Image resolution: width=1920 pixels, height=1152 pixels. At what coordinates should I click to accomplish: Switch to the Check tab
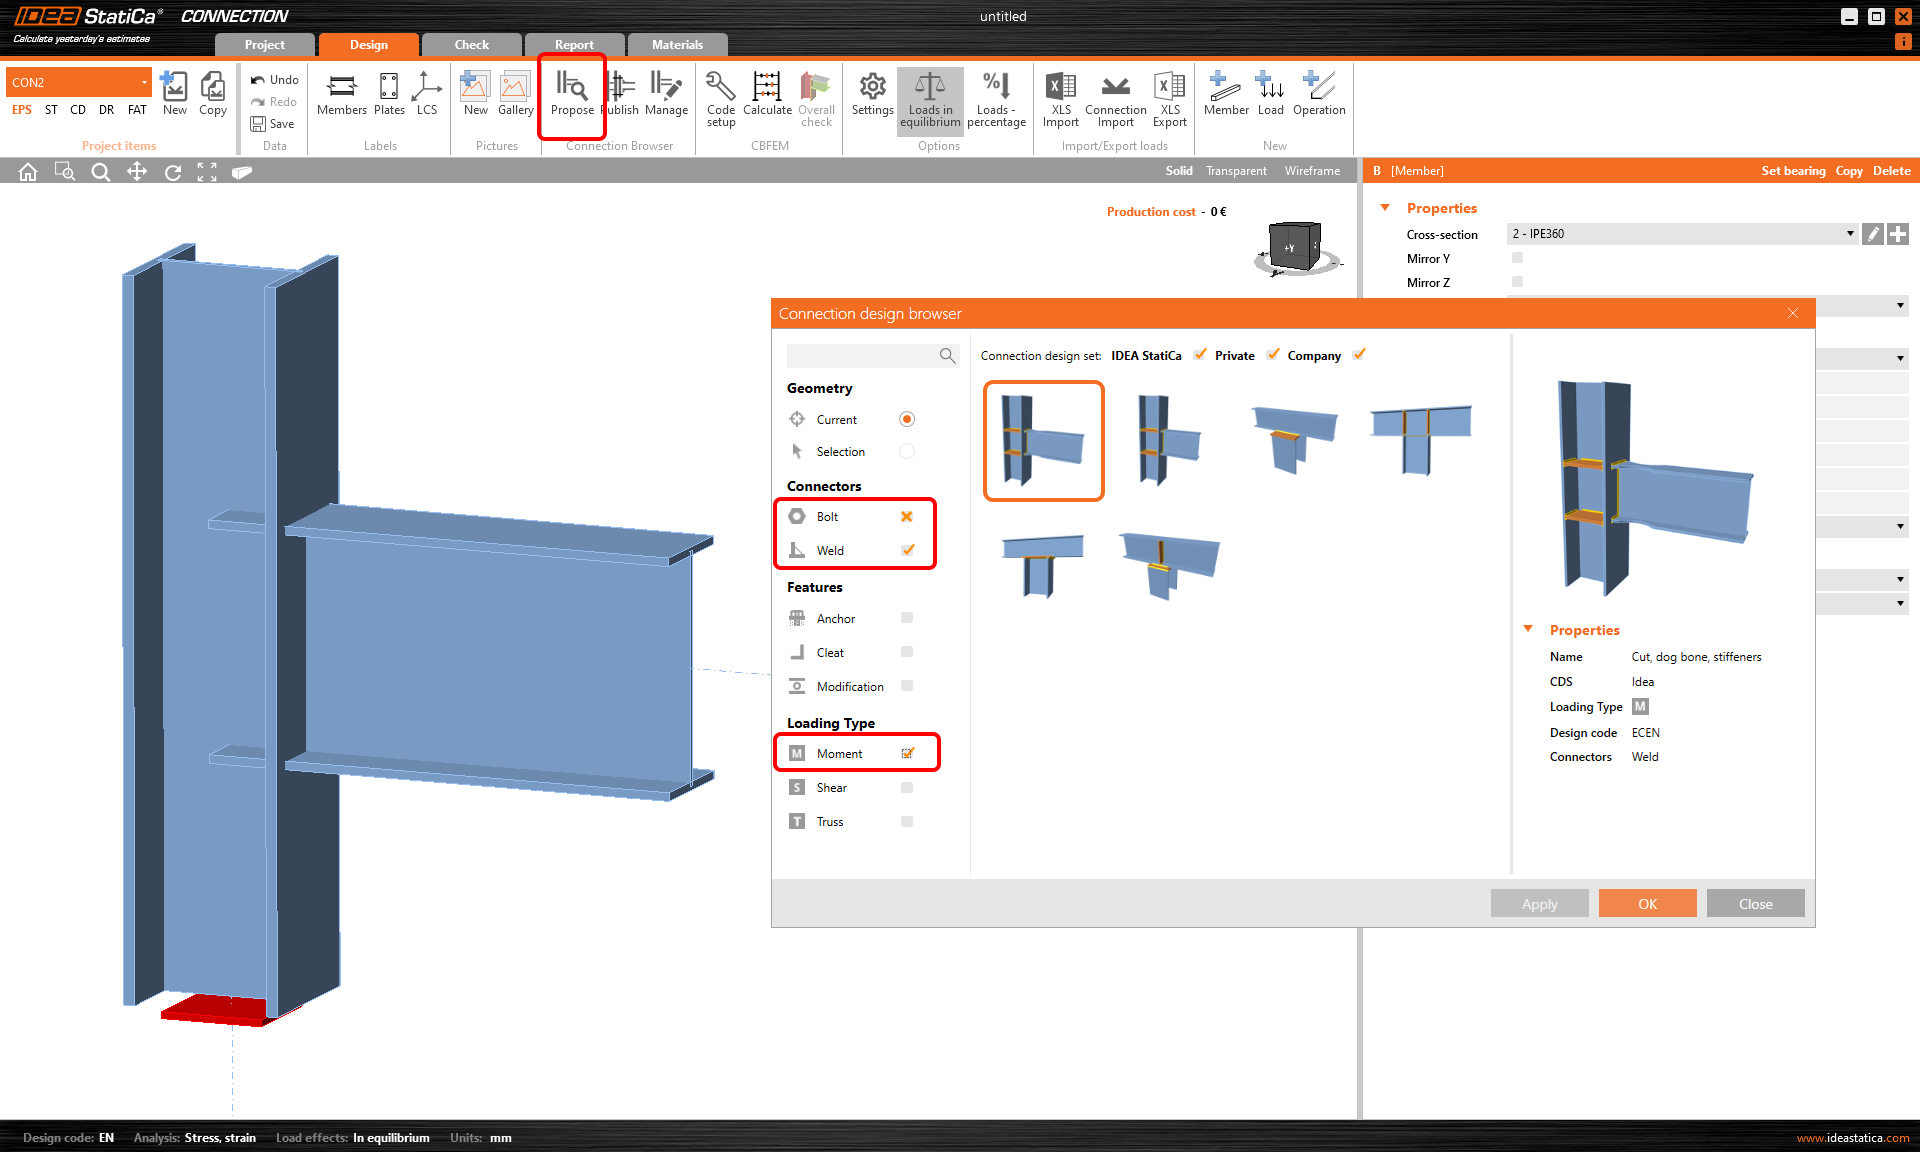pos(471,44)
